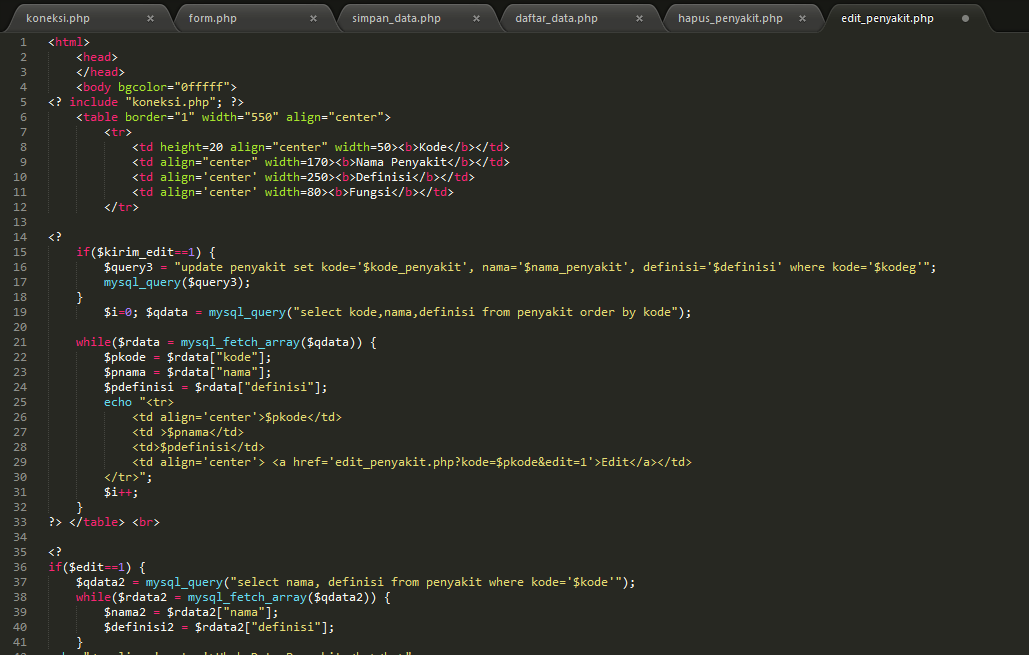Click line number 16 in the gutter
The image size is (1029, 655).
22,266
